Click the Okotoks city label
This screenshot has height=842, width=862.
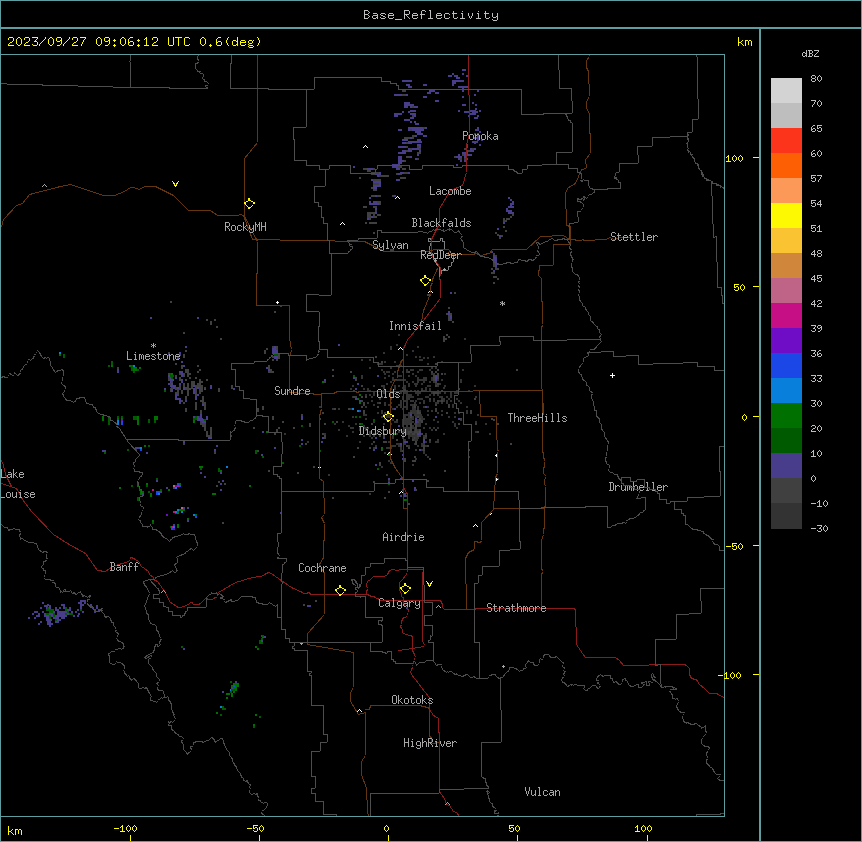coord(412,700)
